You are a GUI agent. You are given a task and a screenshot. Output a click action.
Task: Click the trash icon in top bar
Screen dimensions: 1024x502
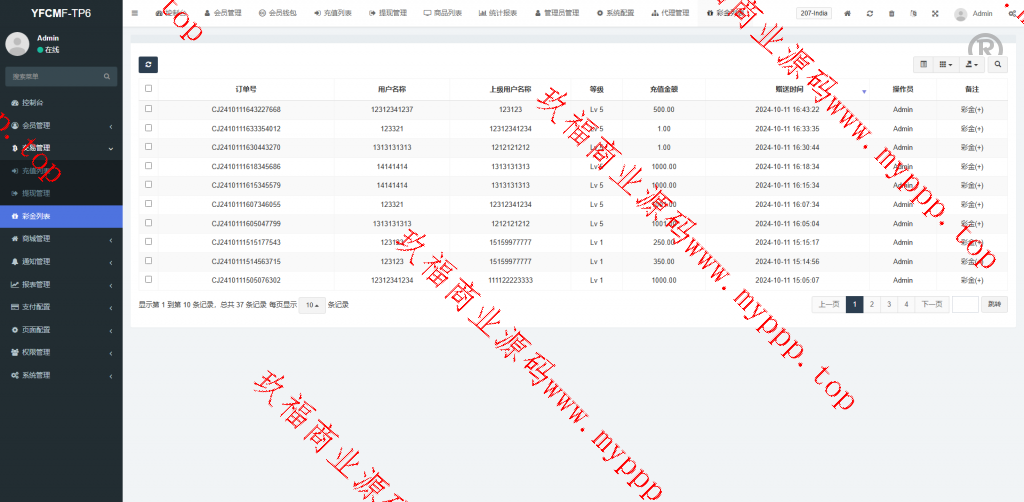pos(892,13)
